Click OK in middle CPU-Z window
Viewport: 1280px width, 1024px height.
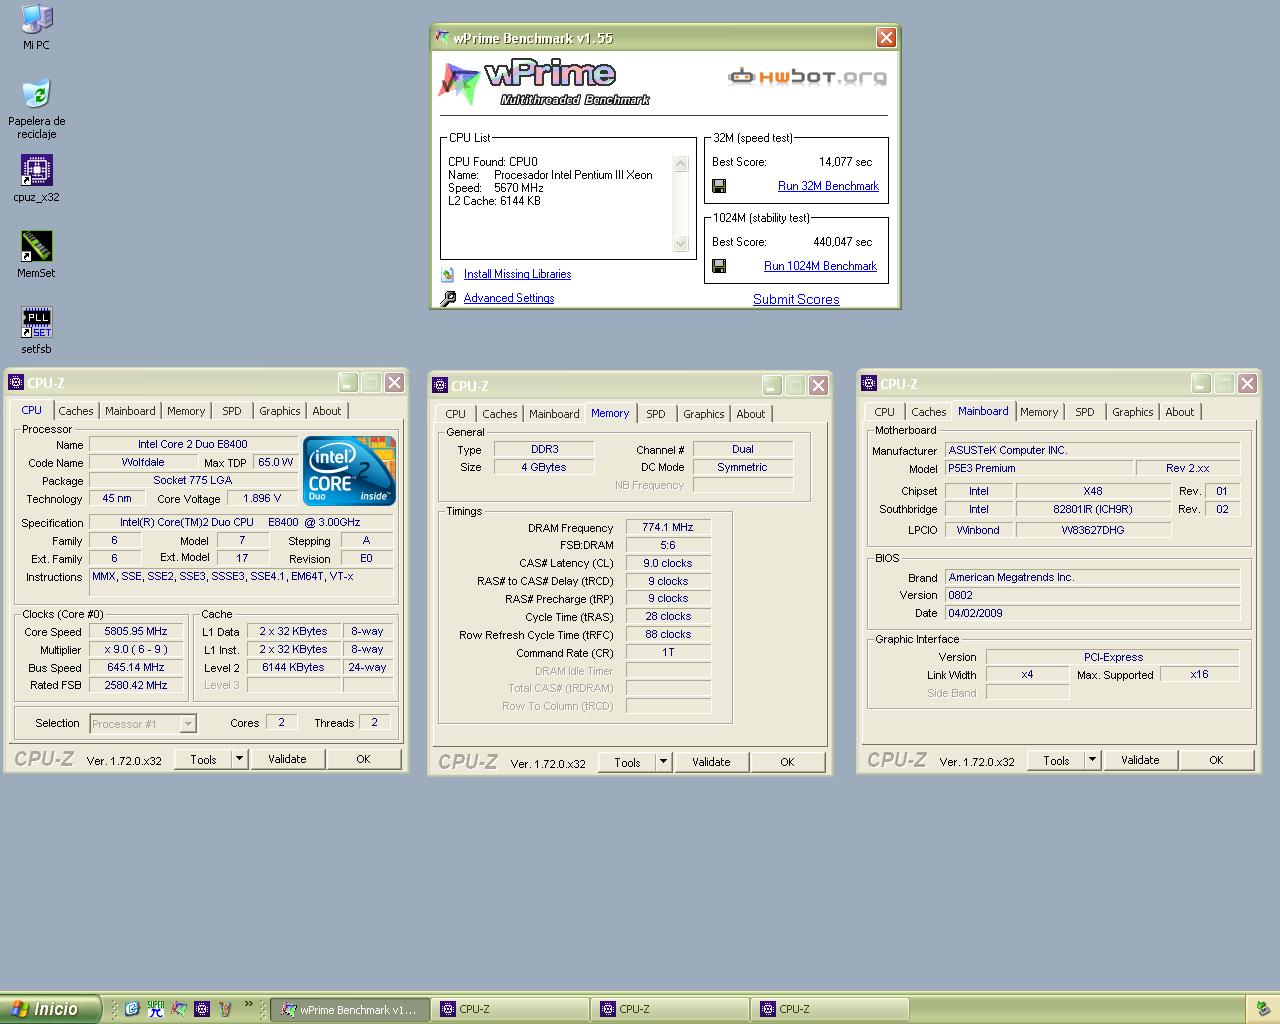(787, 762)
